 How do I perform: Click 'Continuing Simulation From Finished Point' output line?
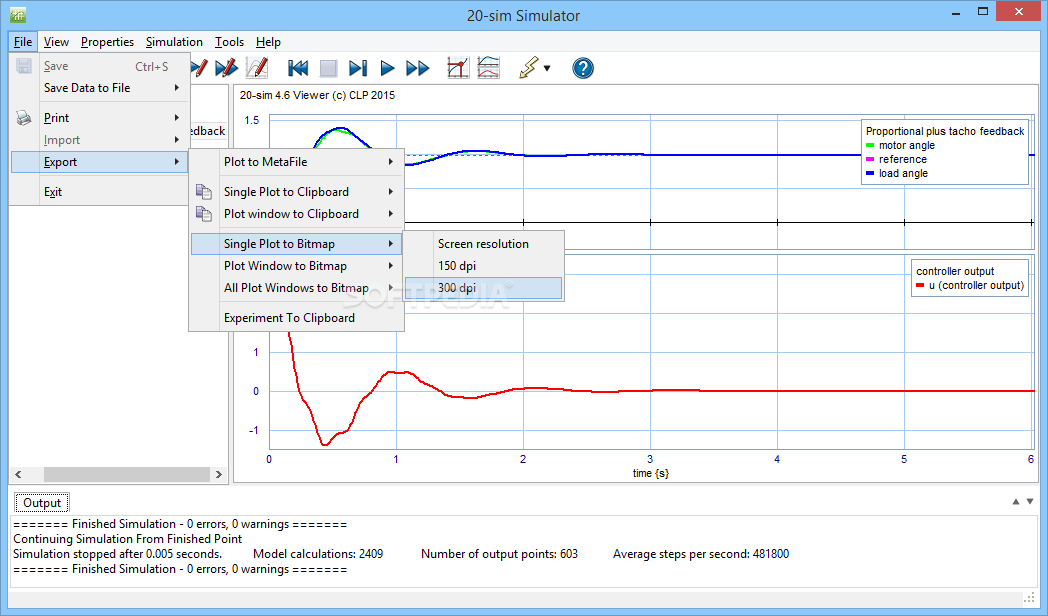(x=128, y=539)
